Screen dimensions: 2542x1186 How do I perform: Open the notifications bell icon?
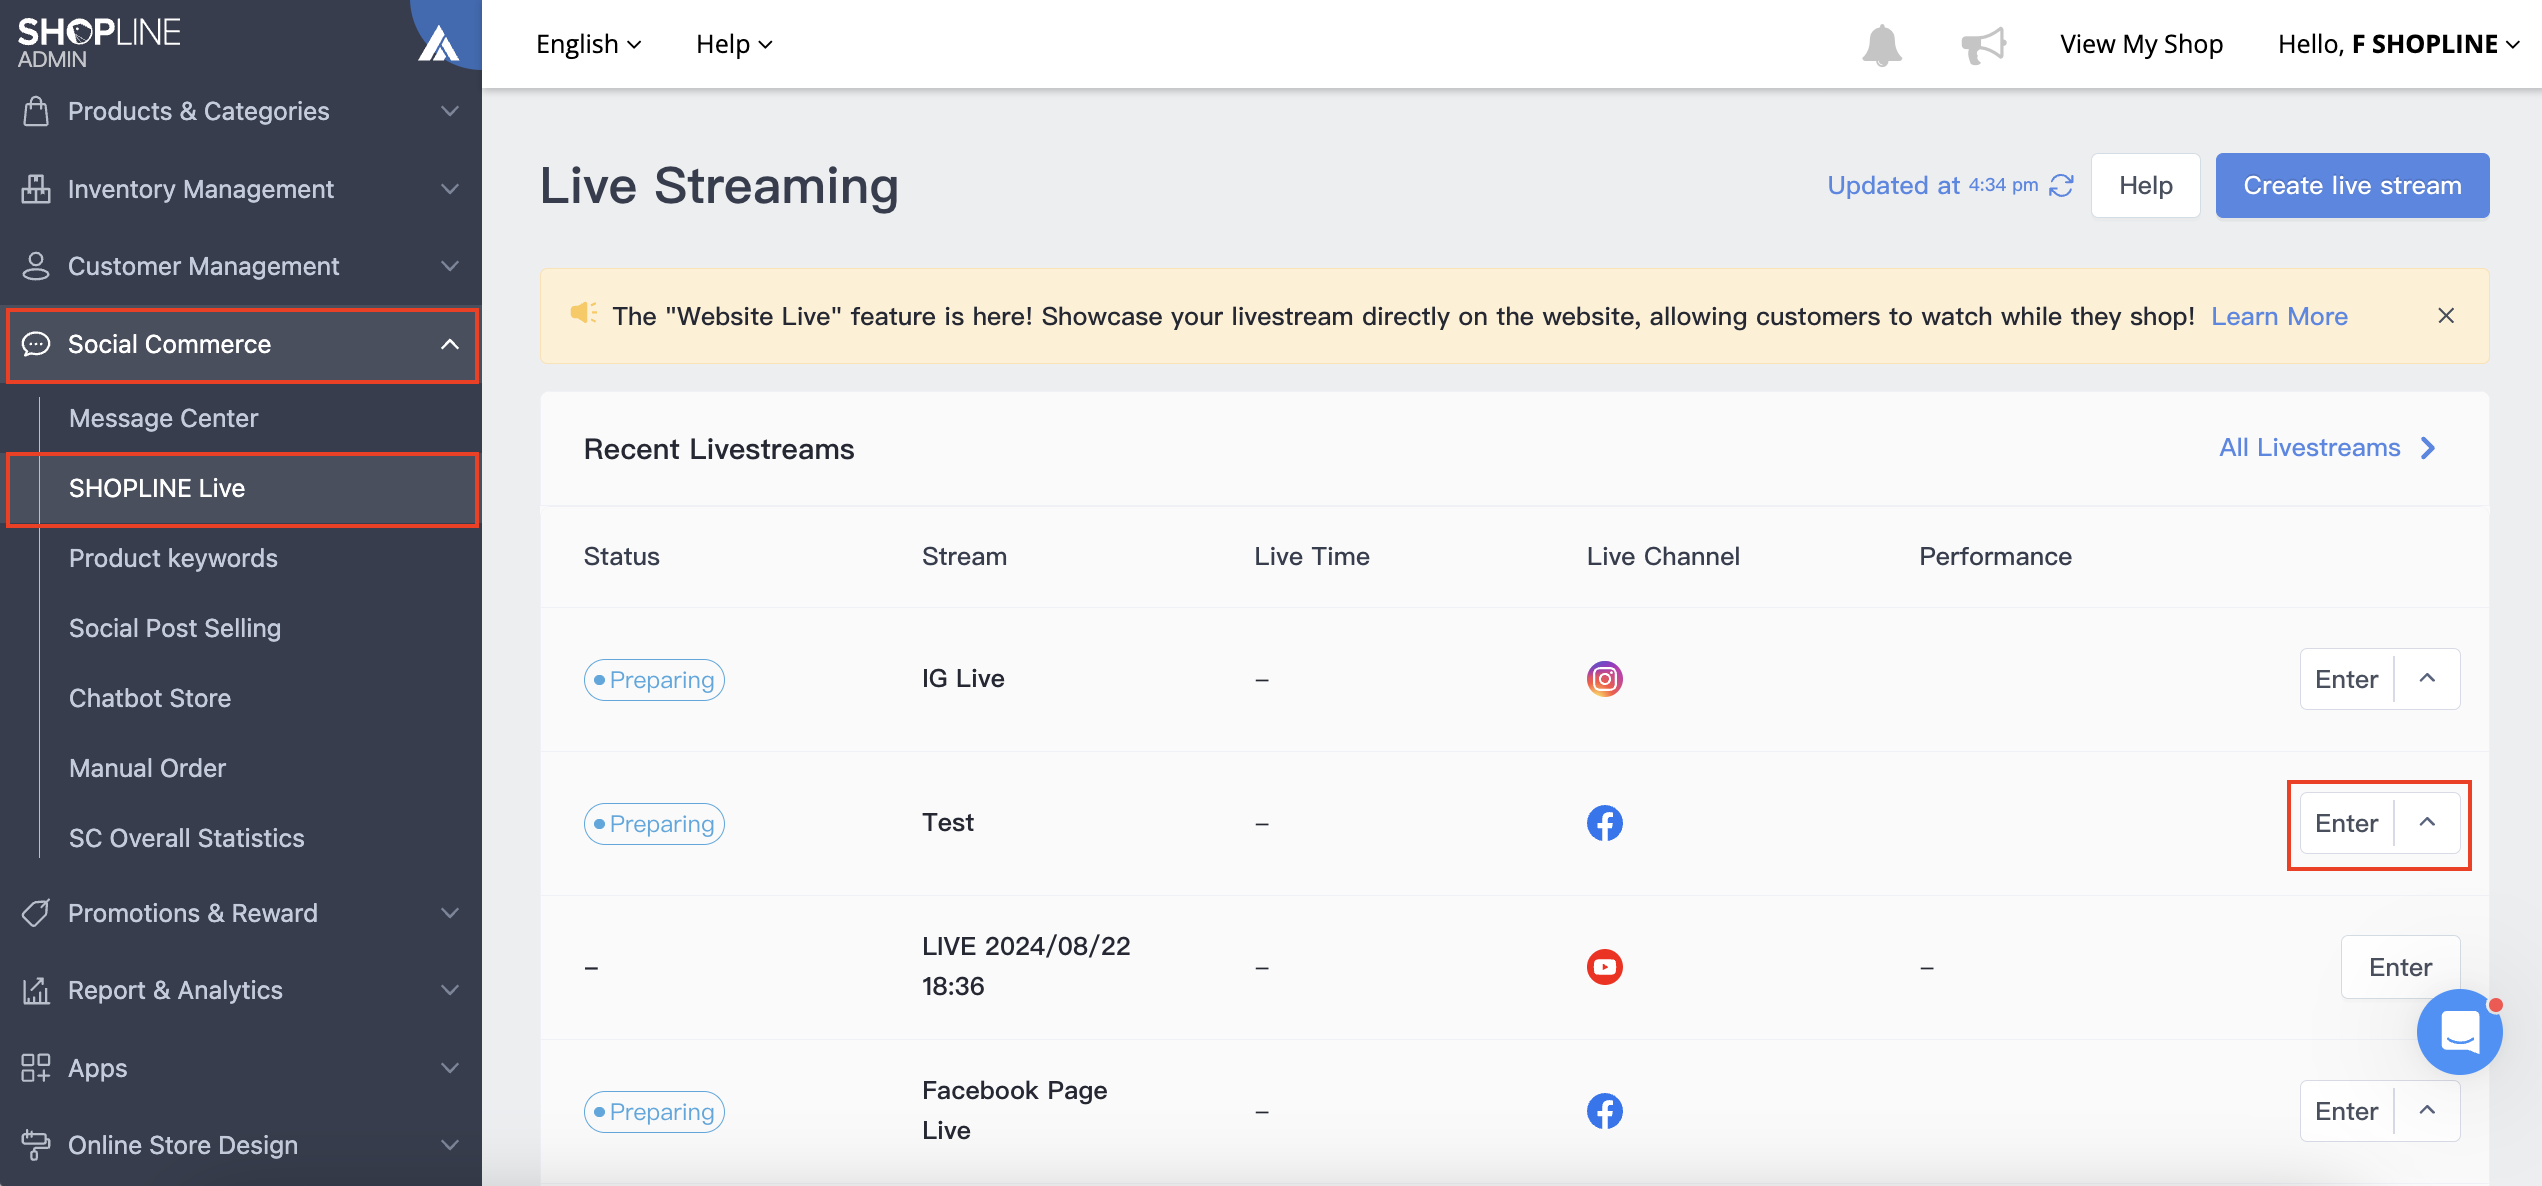click(x=1881, y=45)
